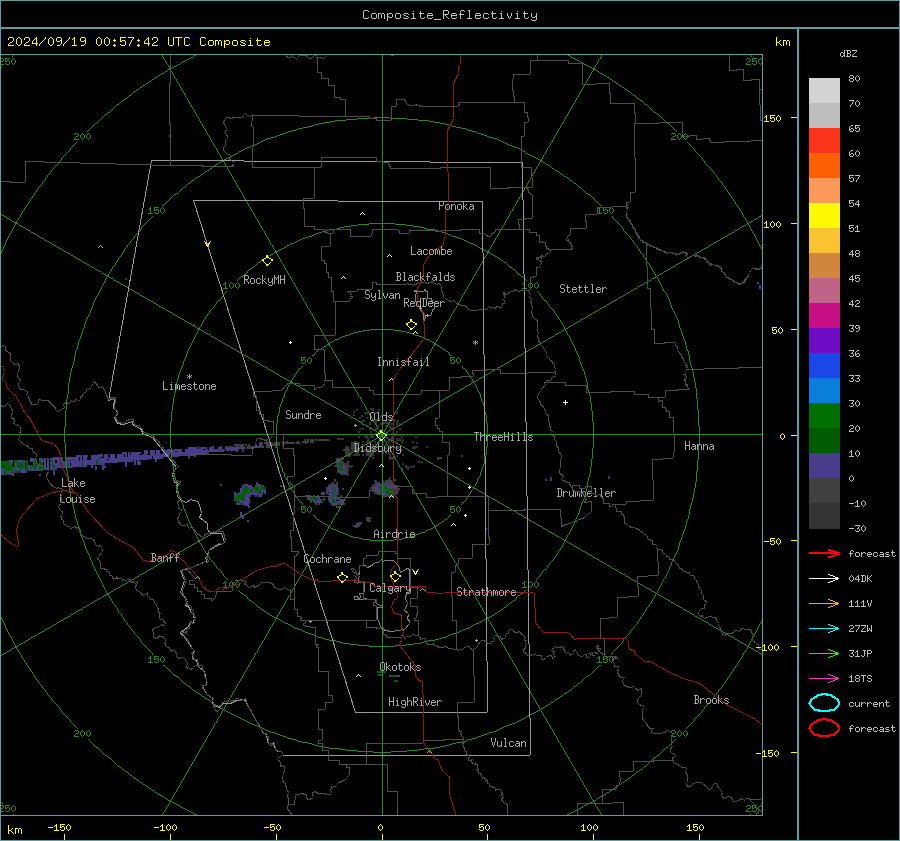Click the Sylvan label on map

coord(382,295)
